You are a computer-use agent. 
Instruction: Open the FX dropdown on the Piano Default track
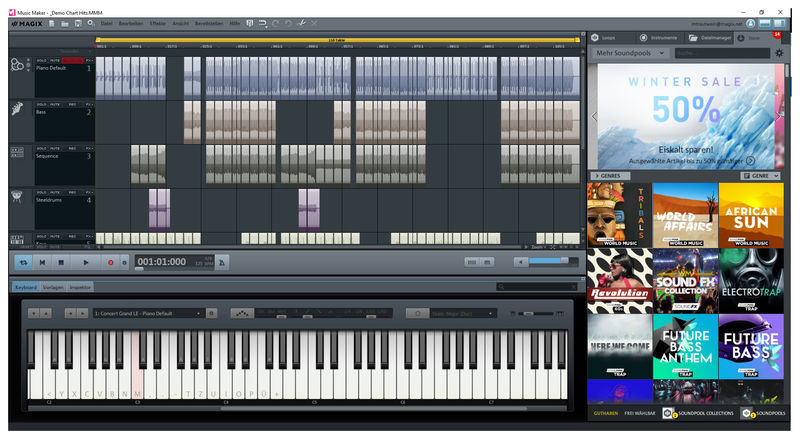pos(89,60)
